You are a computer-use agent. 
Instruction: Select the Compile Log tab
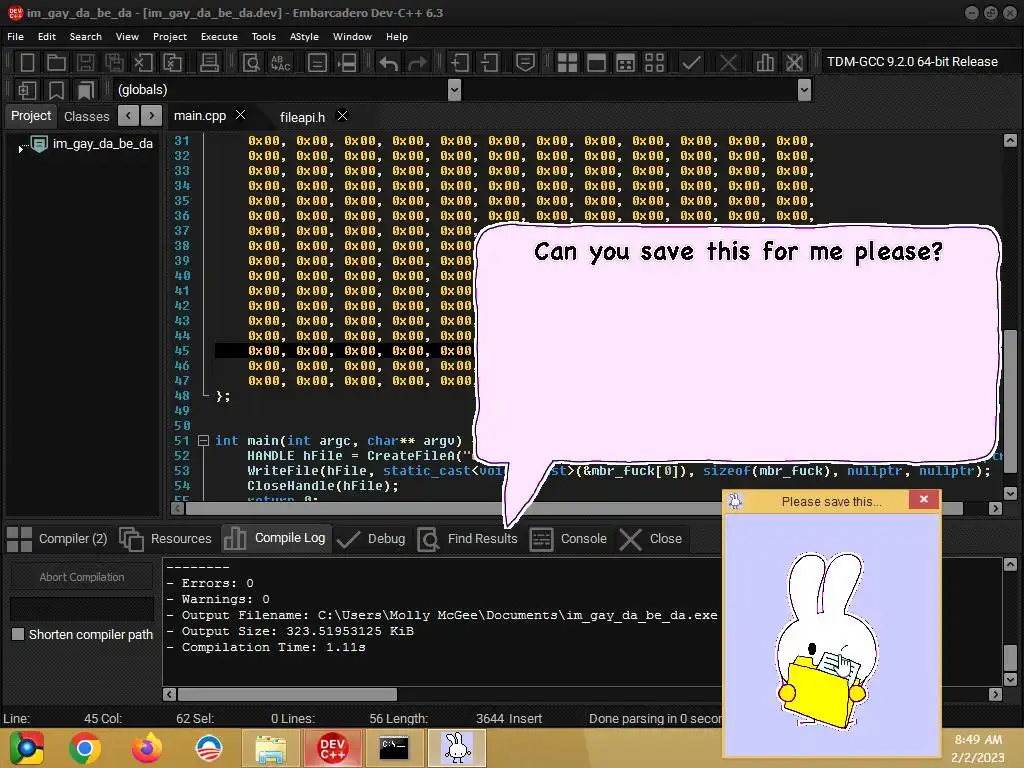coord(276,538)
